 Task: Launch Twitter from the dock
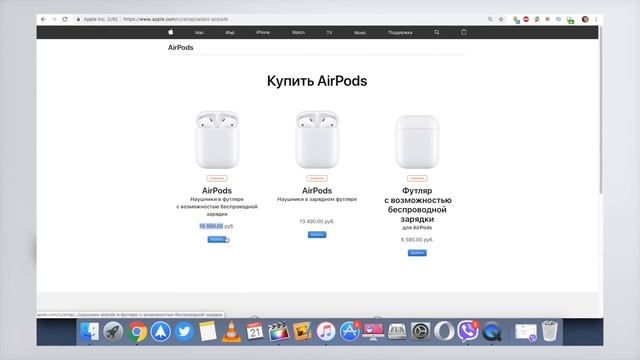click(184, 331)
